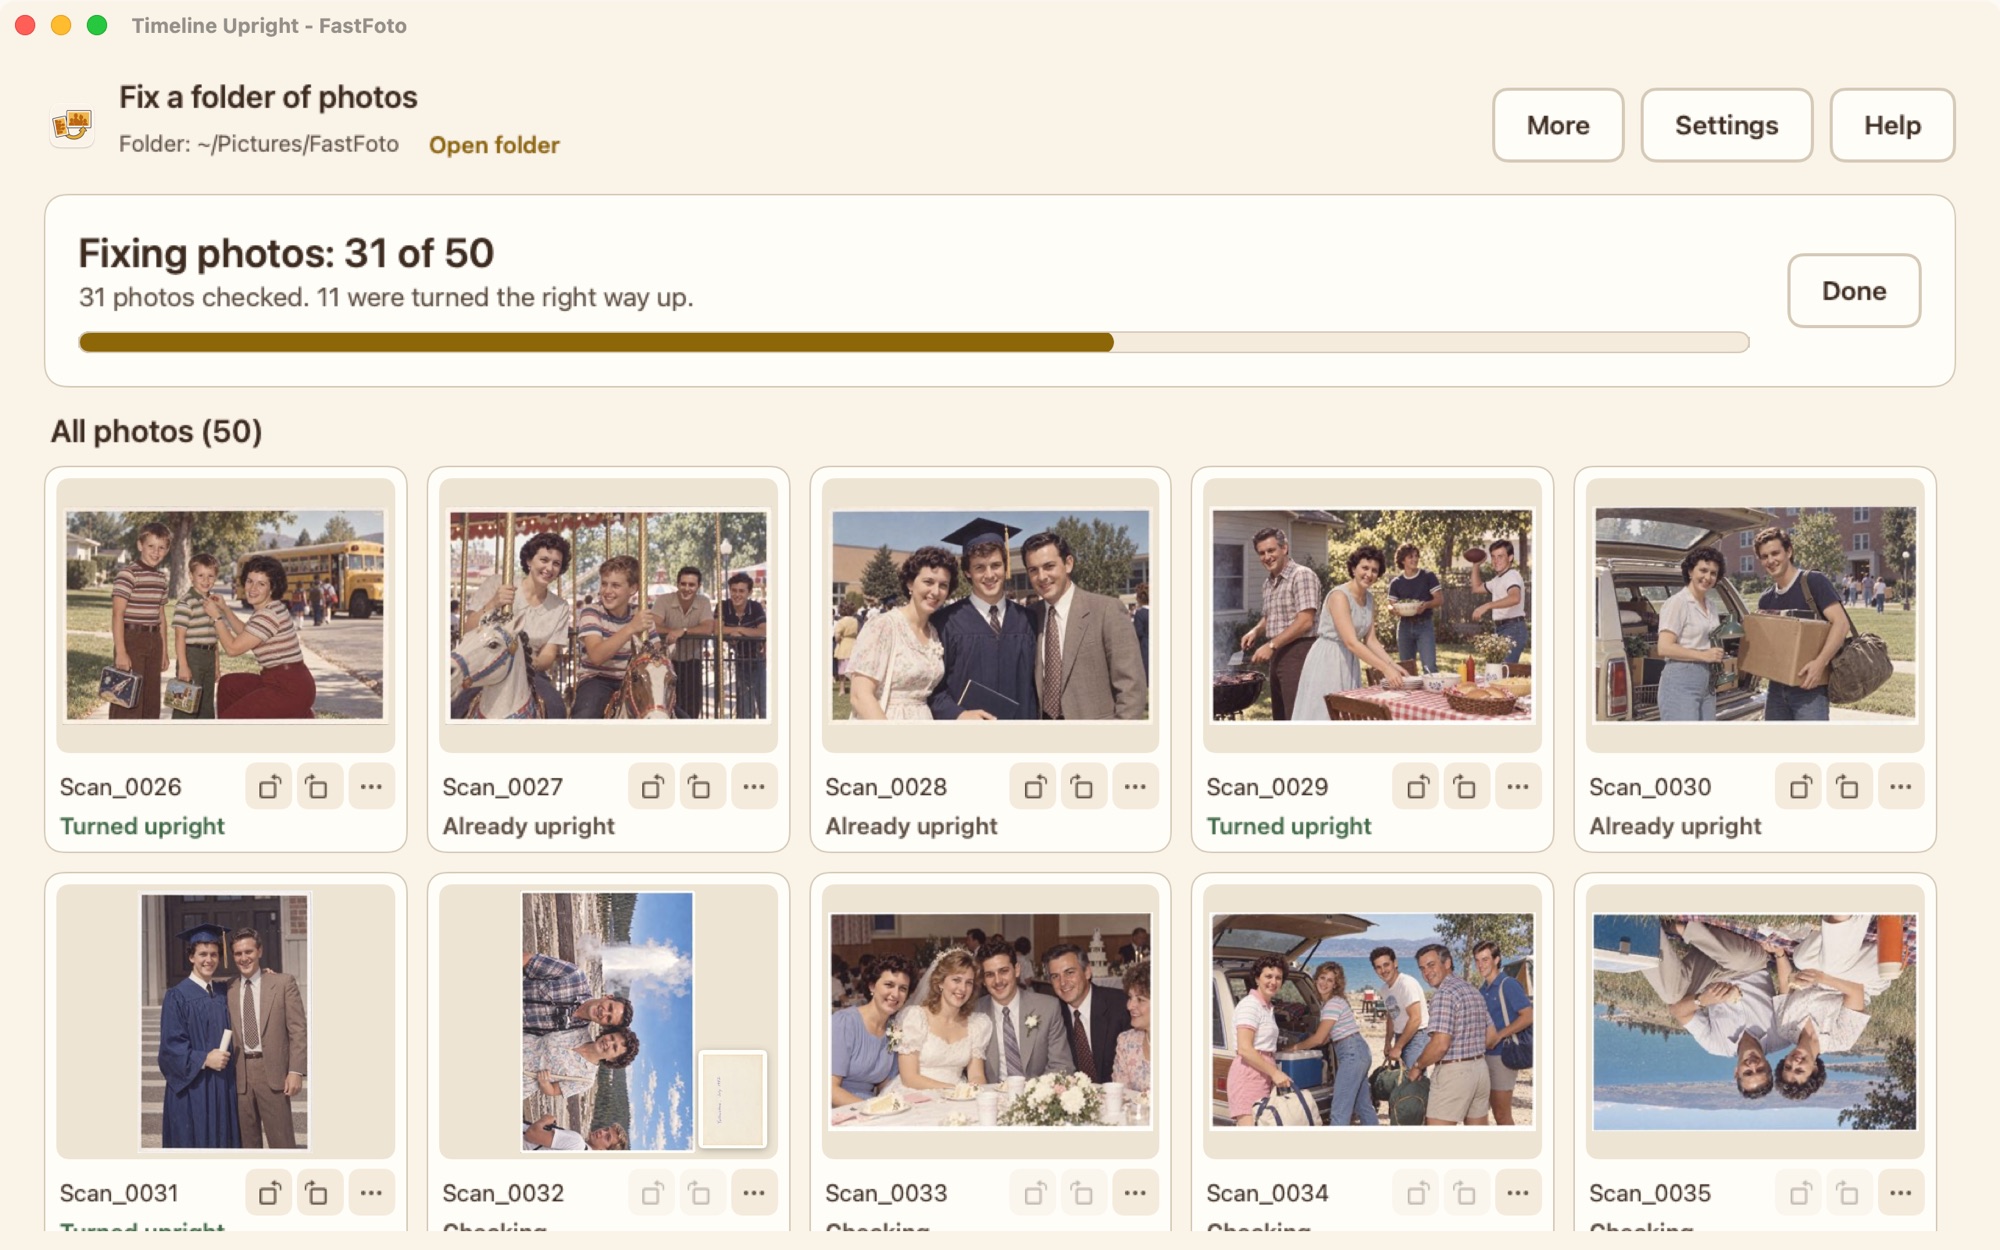Open the More menu
The image size is (2000, 1250).
1558,125
